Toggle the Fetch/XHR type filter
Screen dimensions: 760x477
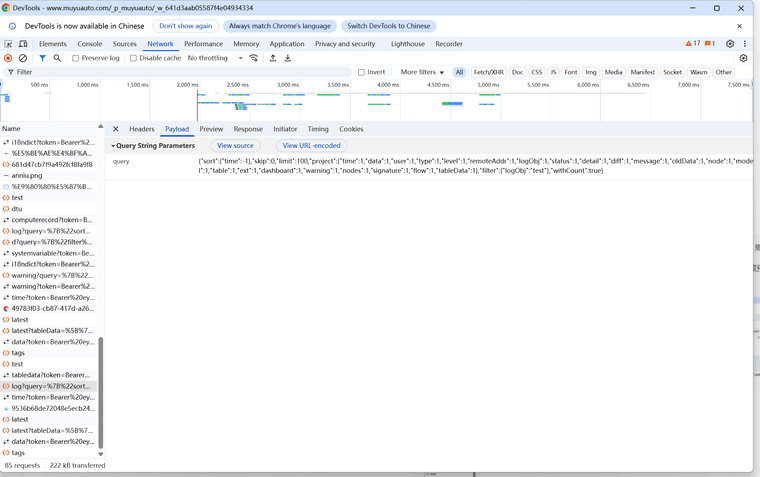coord(489,72)
